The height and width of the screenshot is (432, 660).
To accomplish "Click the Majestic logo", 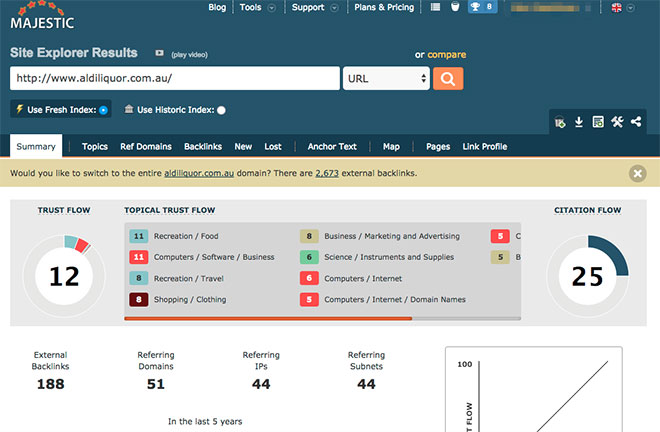I will coord(42,16).
